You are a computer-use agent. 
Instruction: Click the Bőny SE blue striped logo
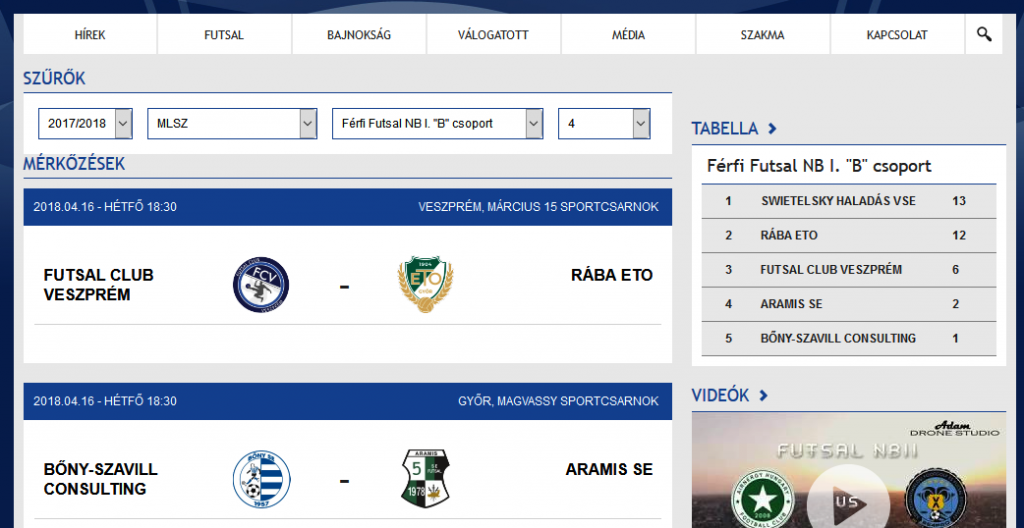point(261,480)
